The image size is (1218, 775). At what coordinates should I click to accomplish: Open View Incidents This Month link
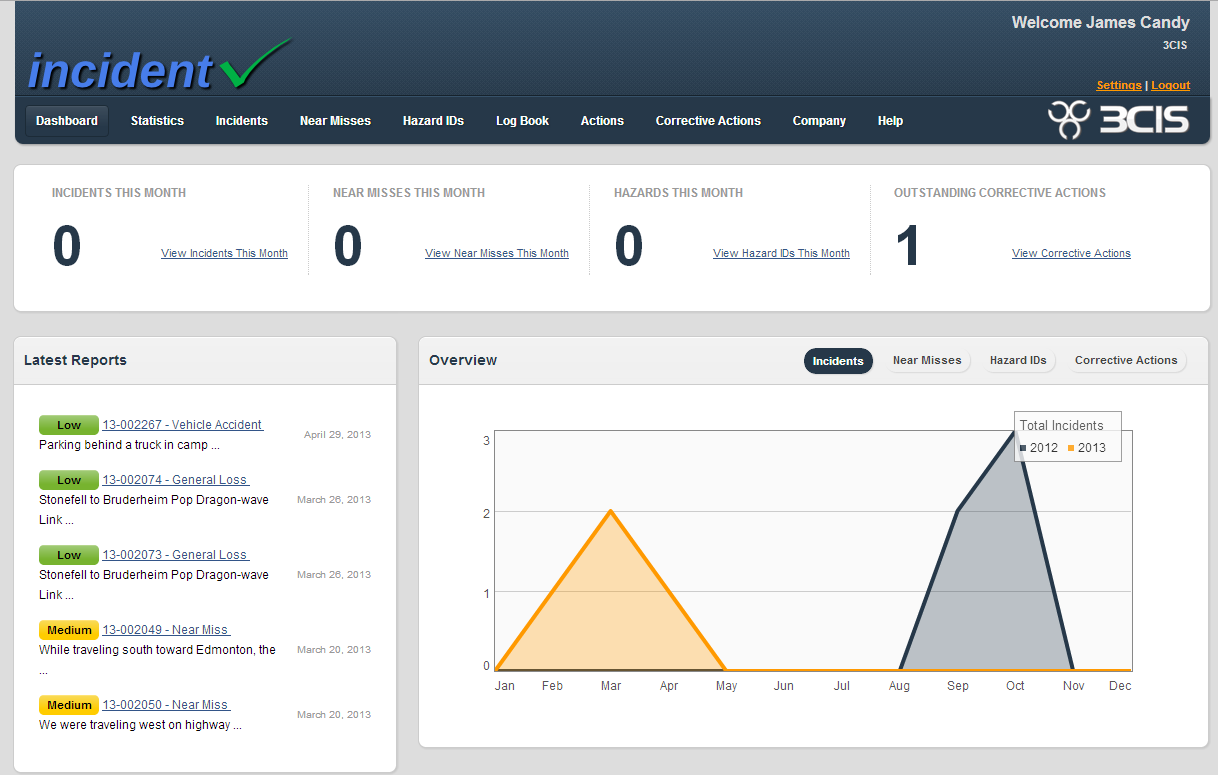click(x=224, y=254)
